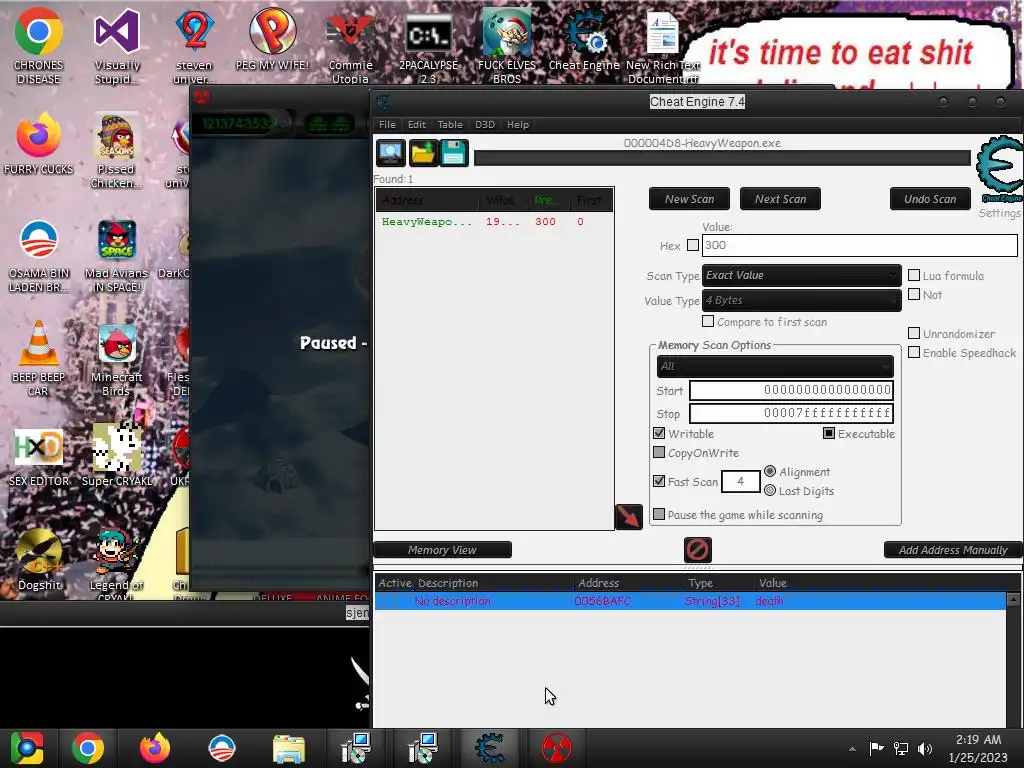1024x768 pixels.
Task: Open the Value Type 4 Bytes dropdown
Action: (x=801, y=300)
